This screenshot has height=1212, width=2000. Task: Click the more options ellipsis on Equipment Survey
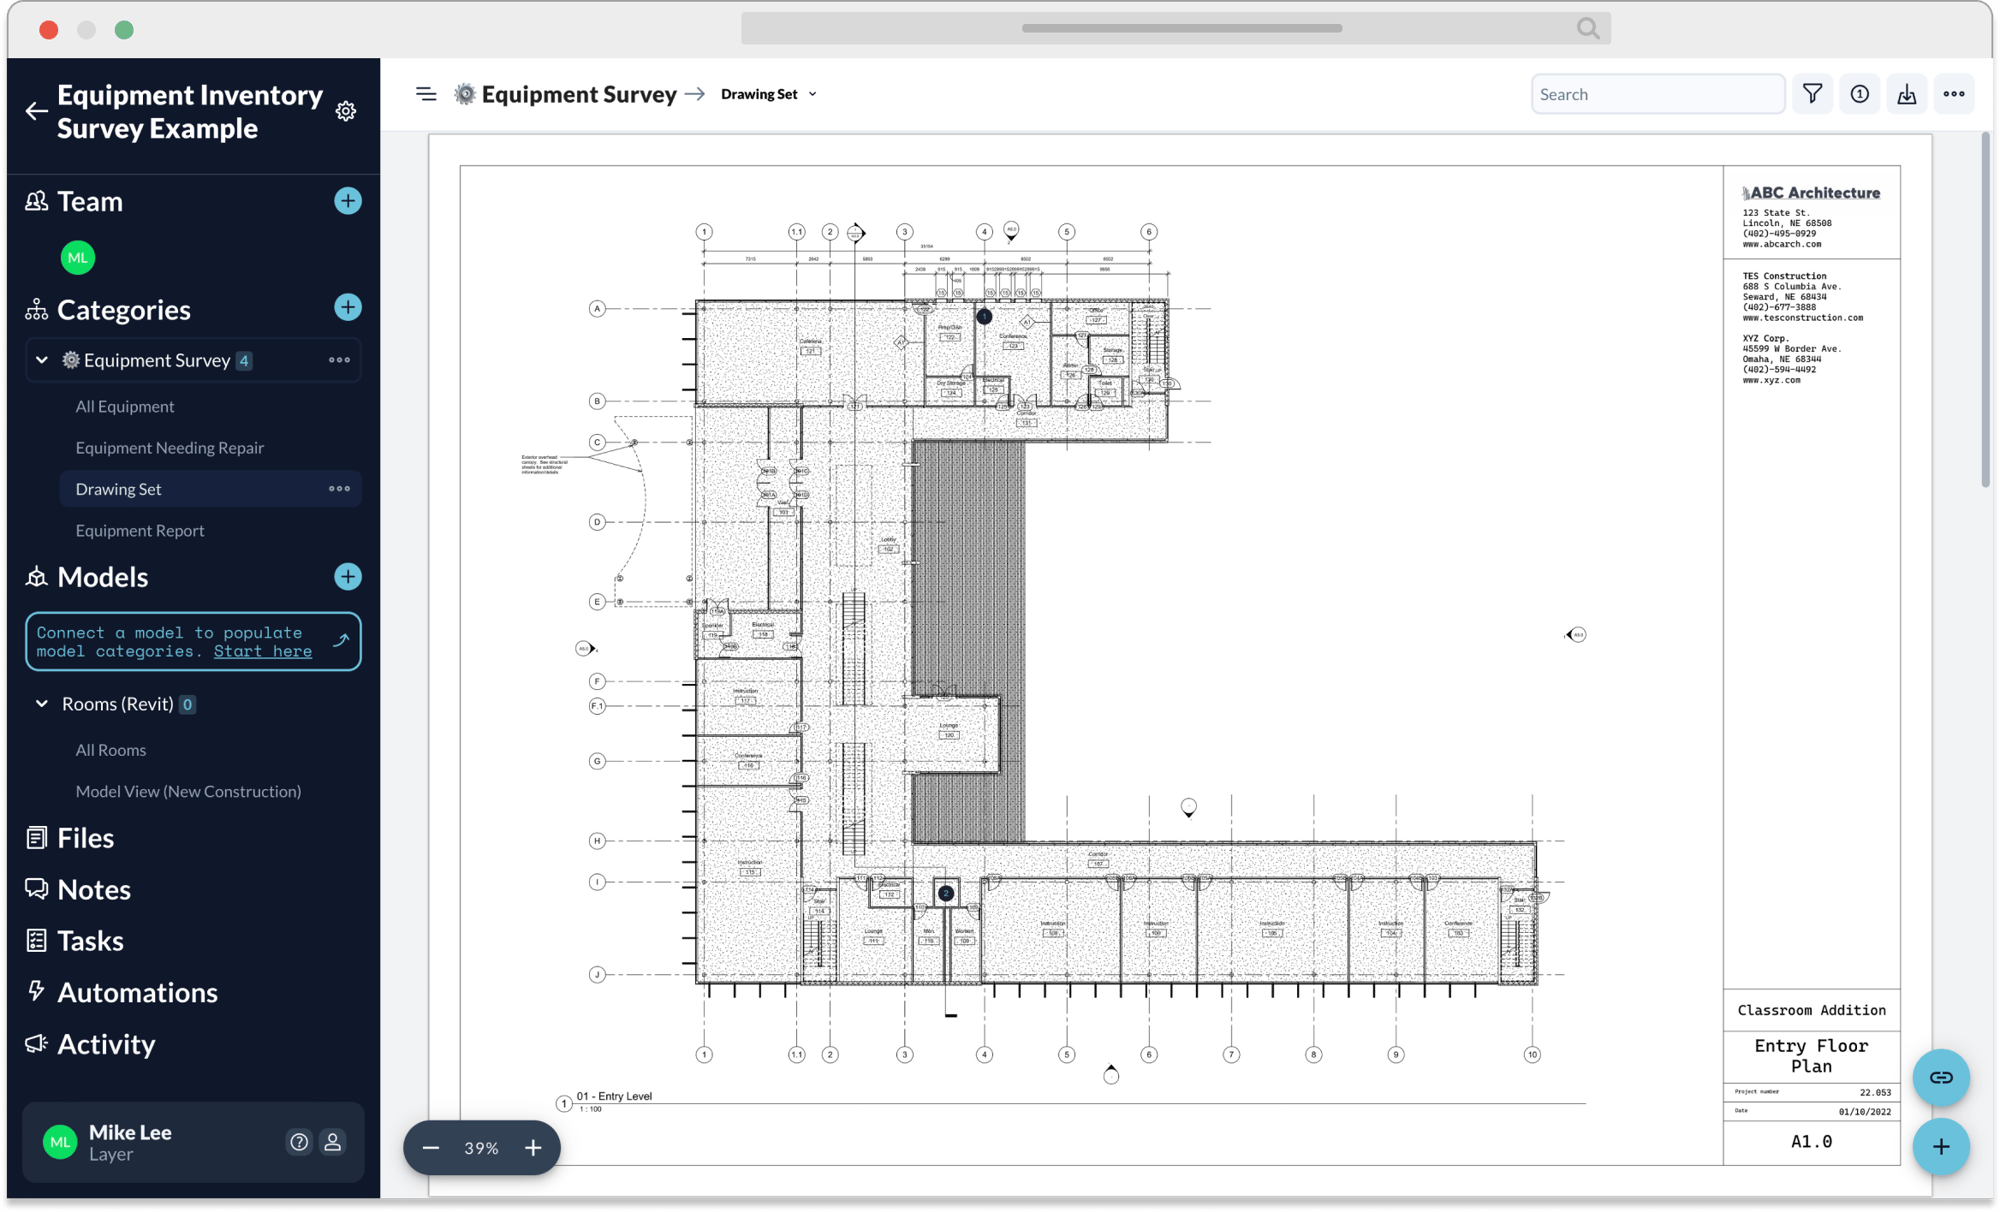pos(341,362)
